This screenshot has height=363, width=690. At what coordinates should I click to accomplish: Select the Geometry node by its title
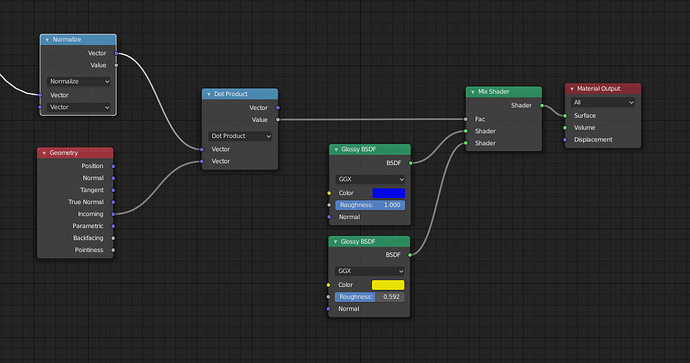point(63,153)
